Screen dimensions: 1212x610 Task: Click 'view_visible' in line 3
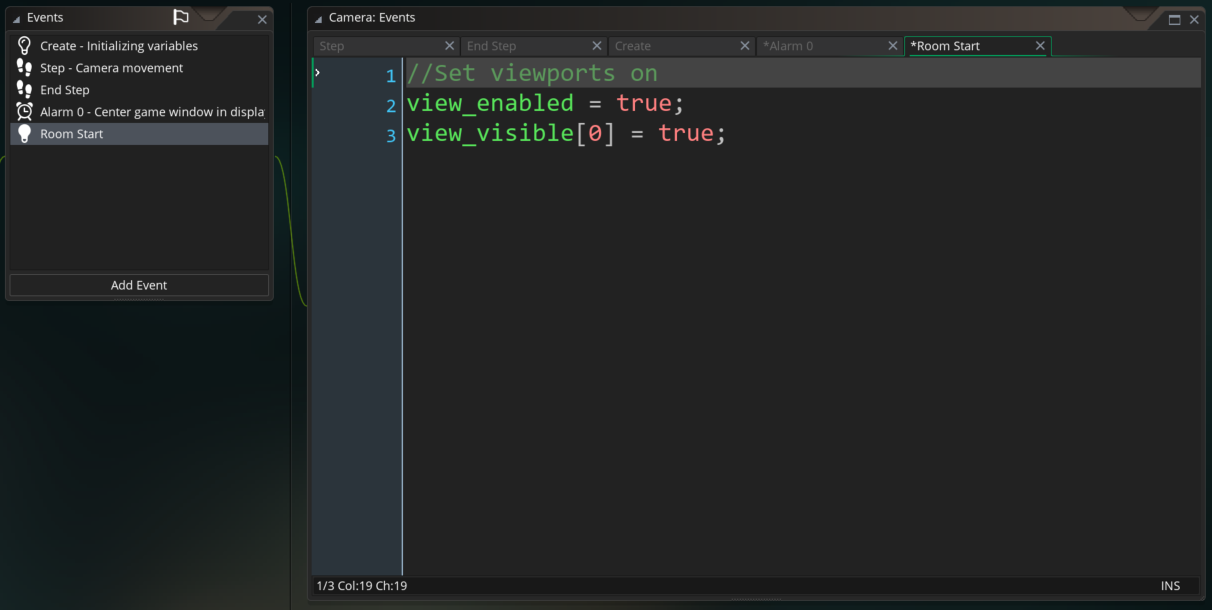[x=490, y=134]
